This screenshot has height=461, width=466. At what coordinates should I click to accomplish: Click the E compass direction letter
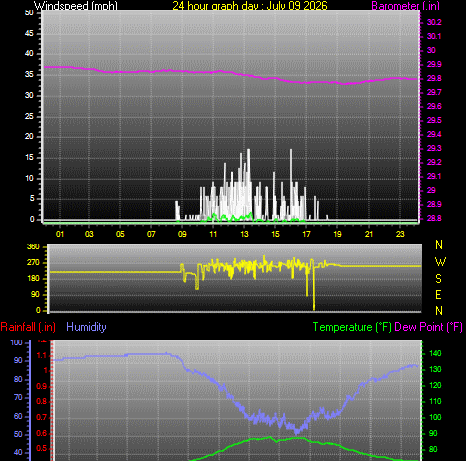(439, 295)
